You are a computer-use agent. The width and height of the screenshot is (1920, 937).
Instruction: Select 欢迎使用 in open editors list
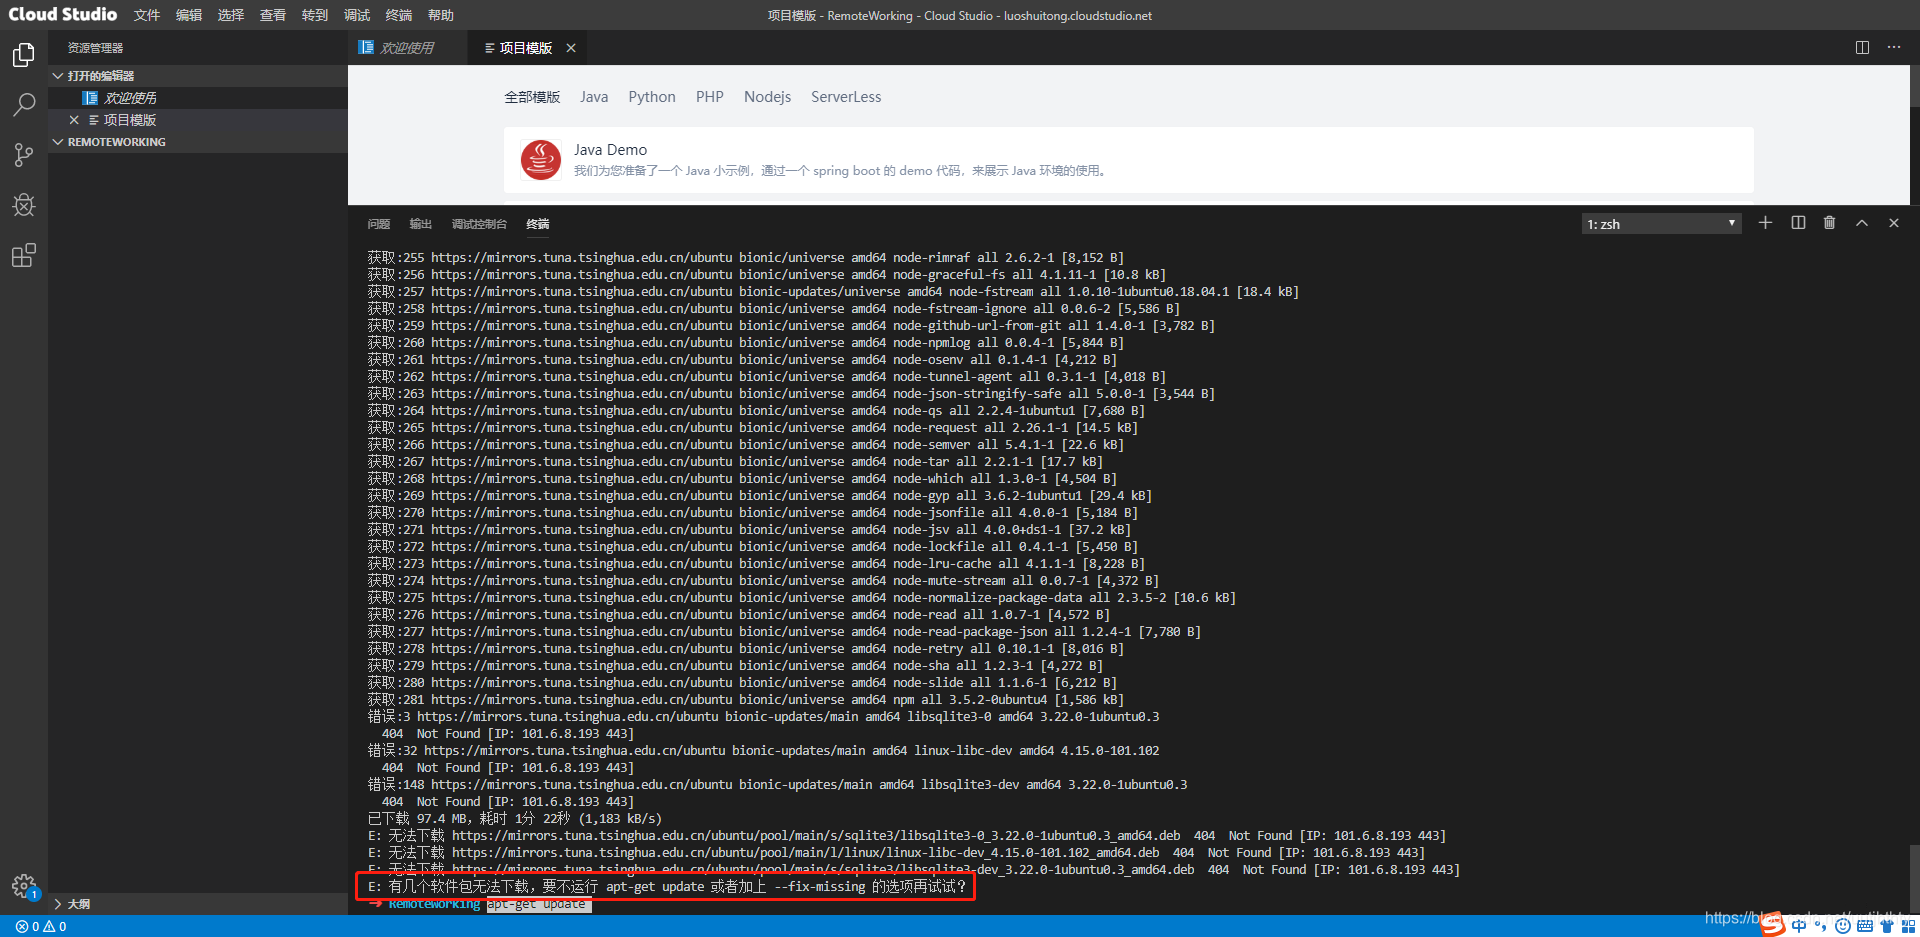pos(197,98)
